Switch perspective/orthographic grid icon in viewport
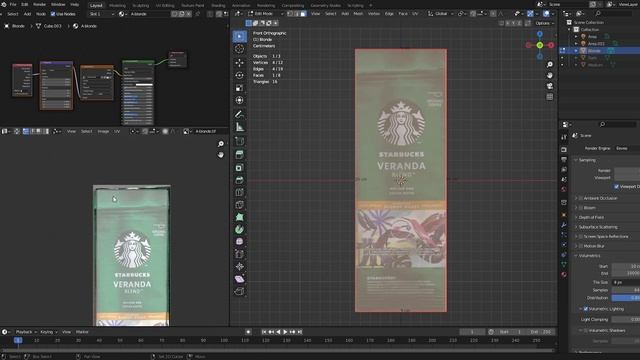The height and width of the screenshot is (360, 640). 550,97
